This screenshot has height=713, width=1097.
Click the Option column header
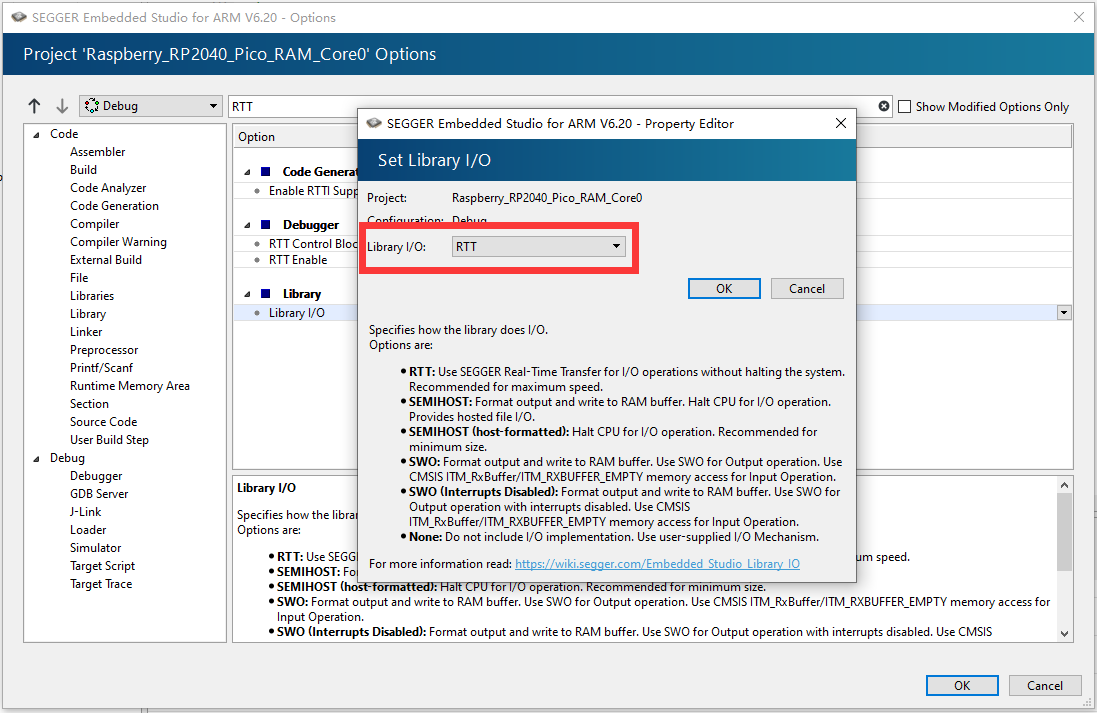tap(256, 137)
